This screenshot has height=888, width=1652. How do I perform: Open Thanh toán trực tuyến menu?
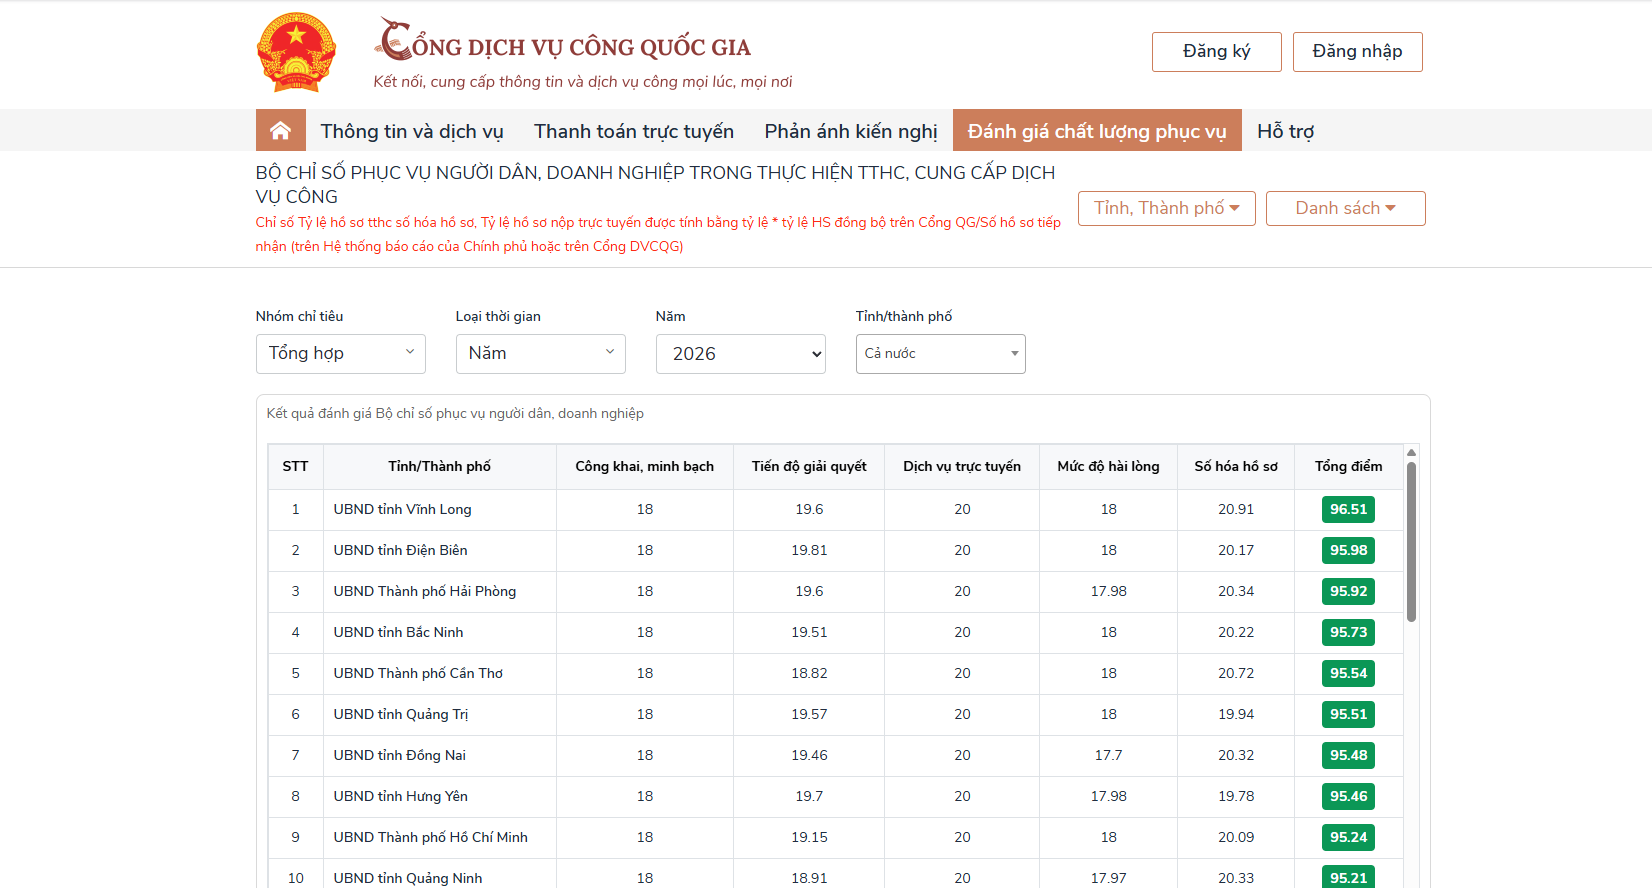point(634,131)
